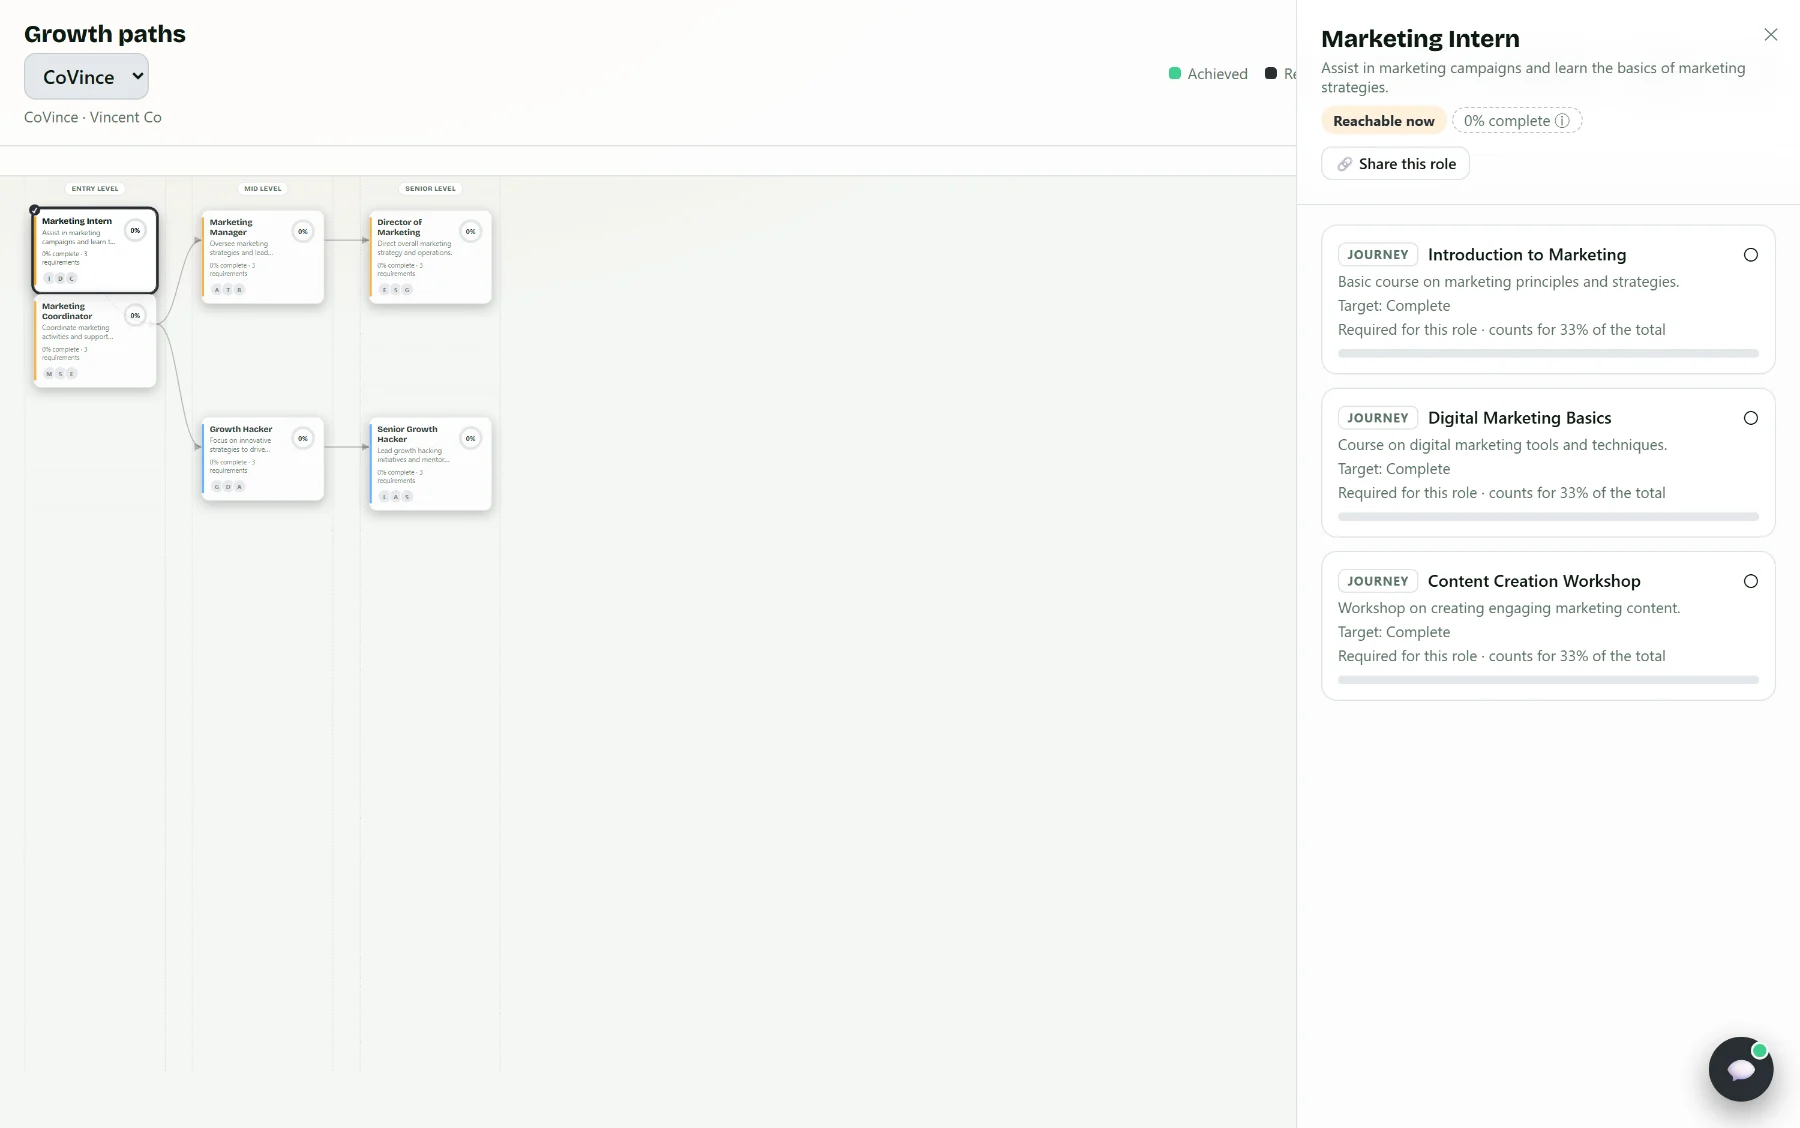Click the Introduction to Marketing progress bar
1800x1128 pixels.
coord(1548,353)
